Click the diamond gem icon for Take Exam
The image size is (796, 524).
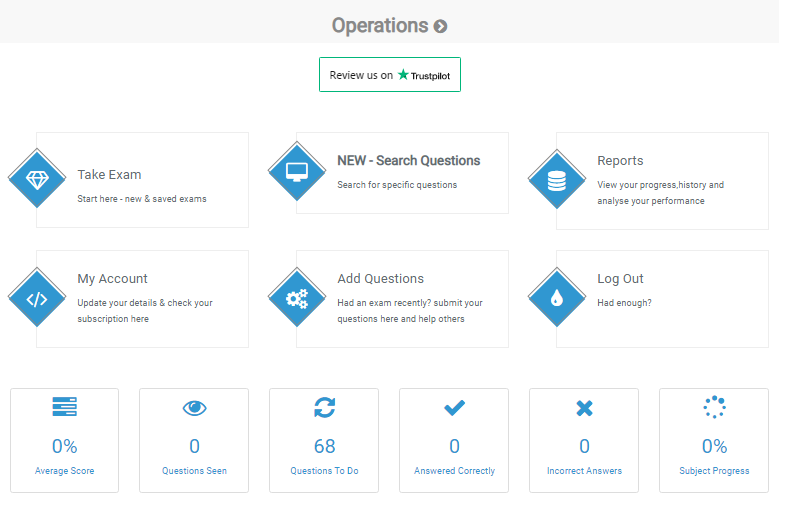37,180
